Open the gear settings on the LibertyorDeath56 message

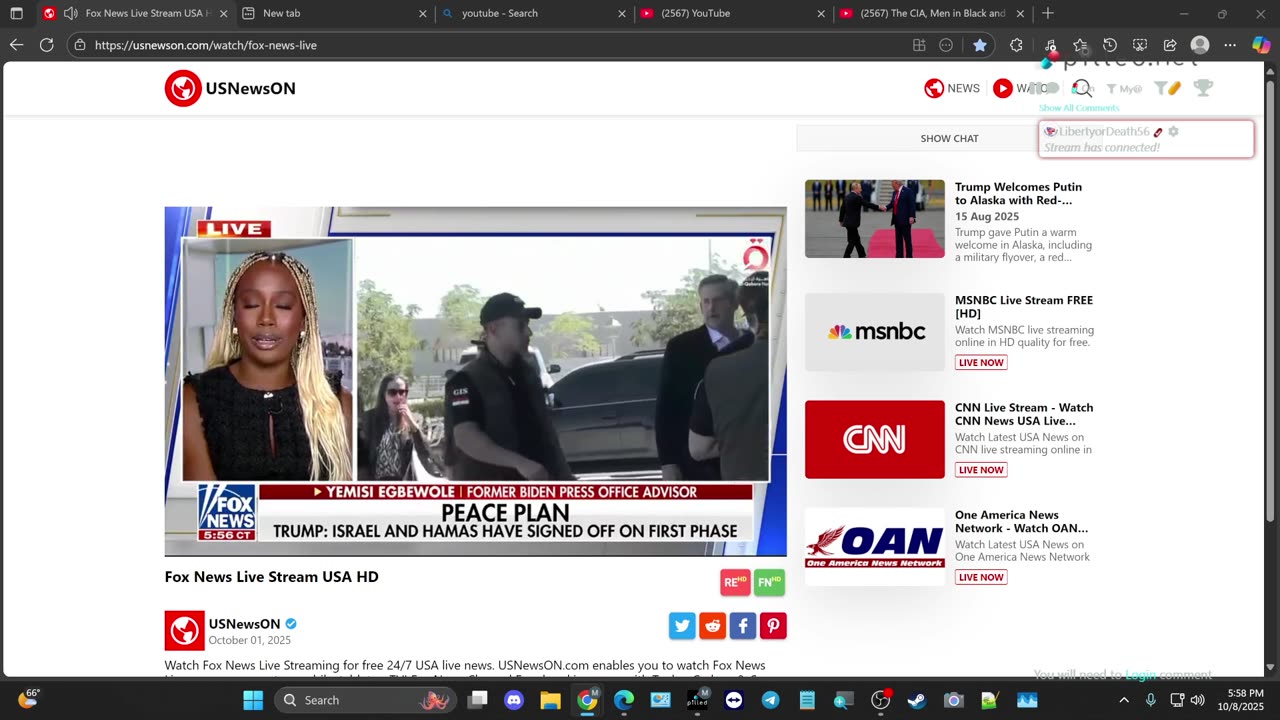click(1173, 131)
